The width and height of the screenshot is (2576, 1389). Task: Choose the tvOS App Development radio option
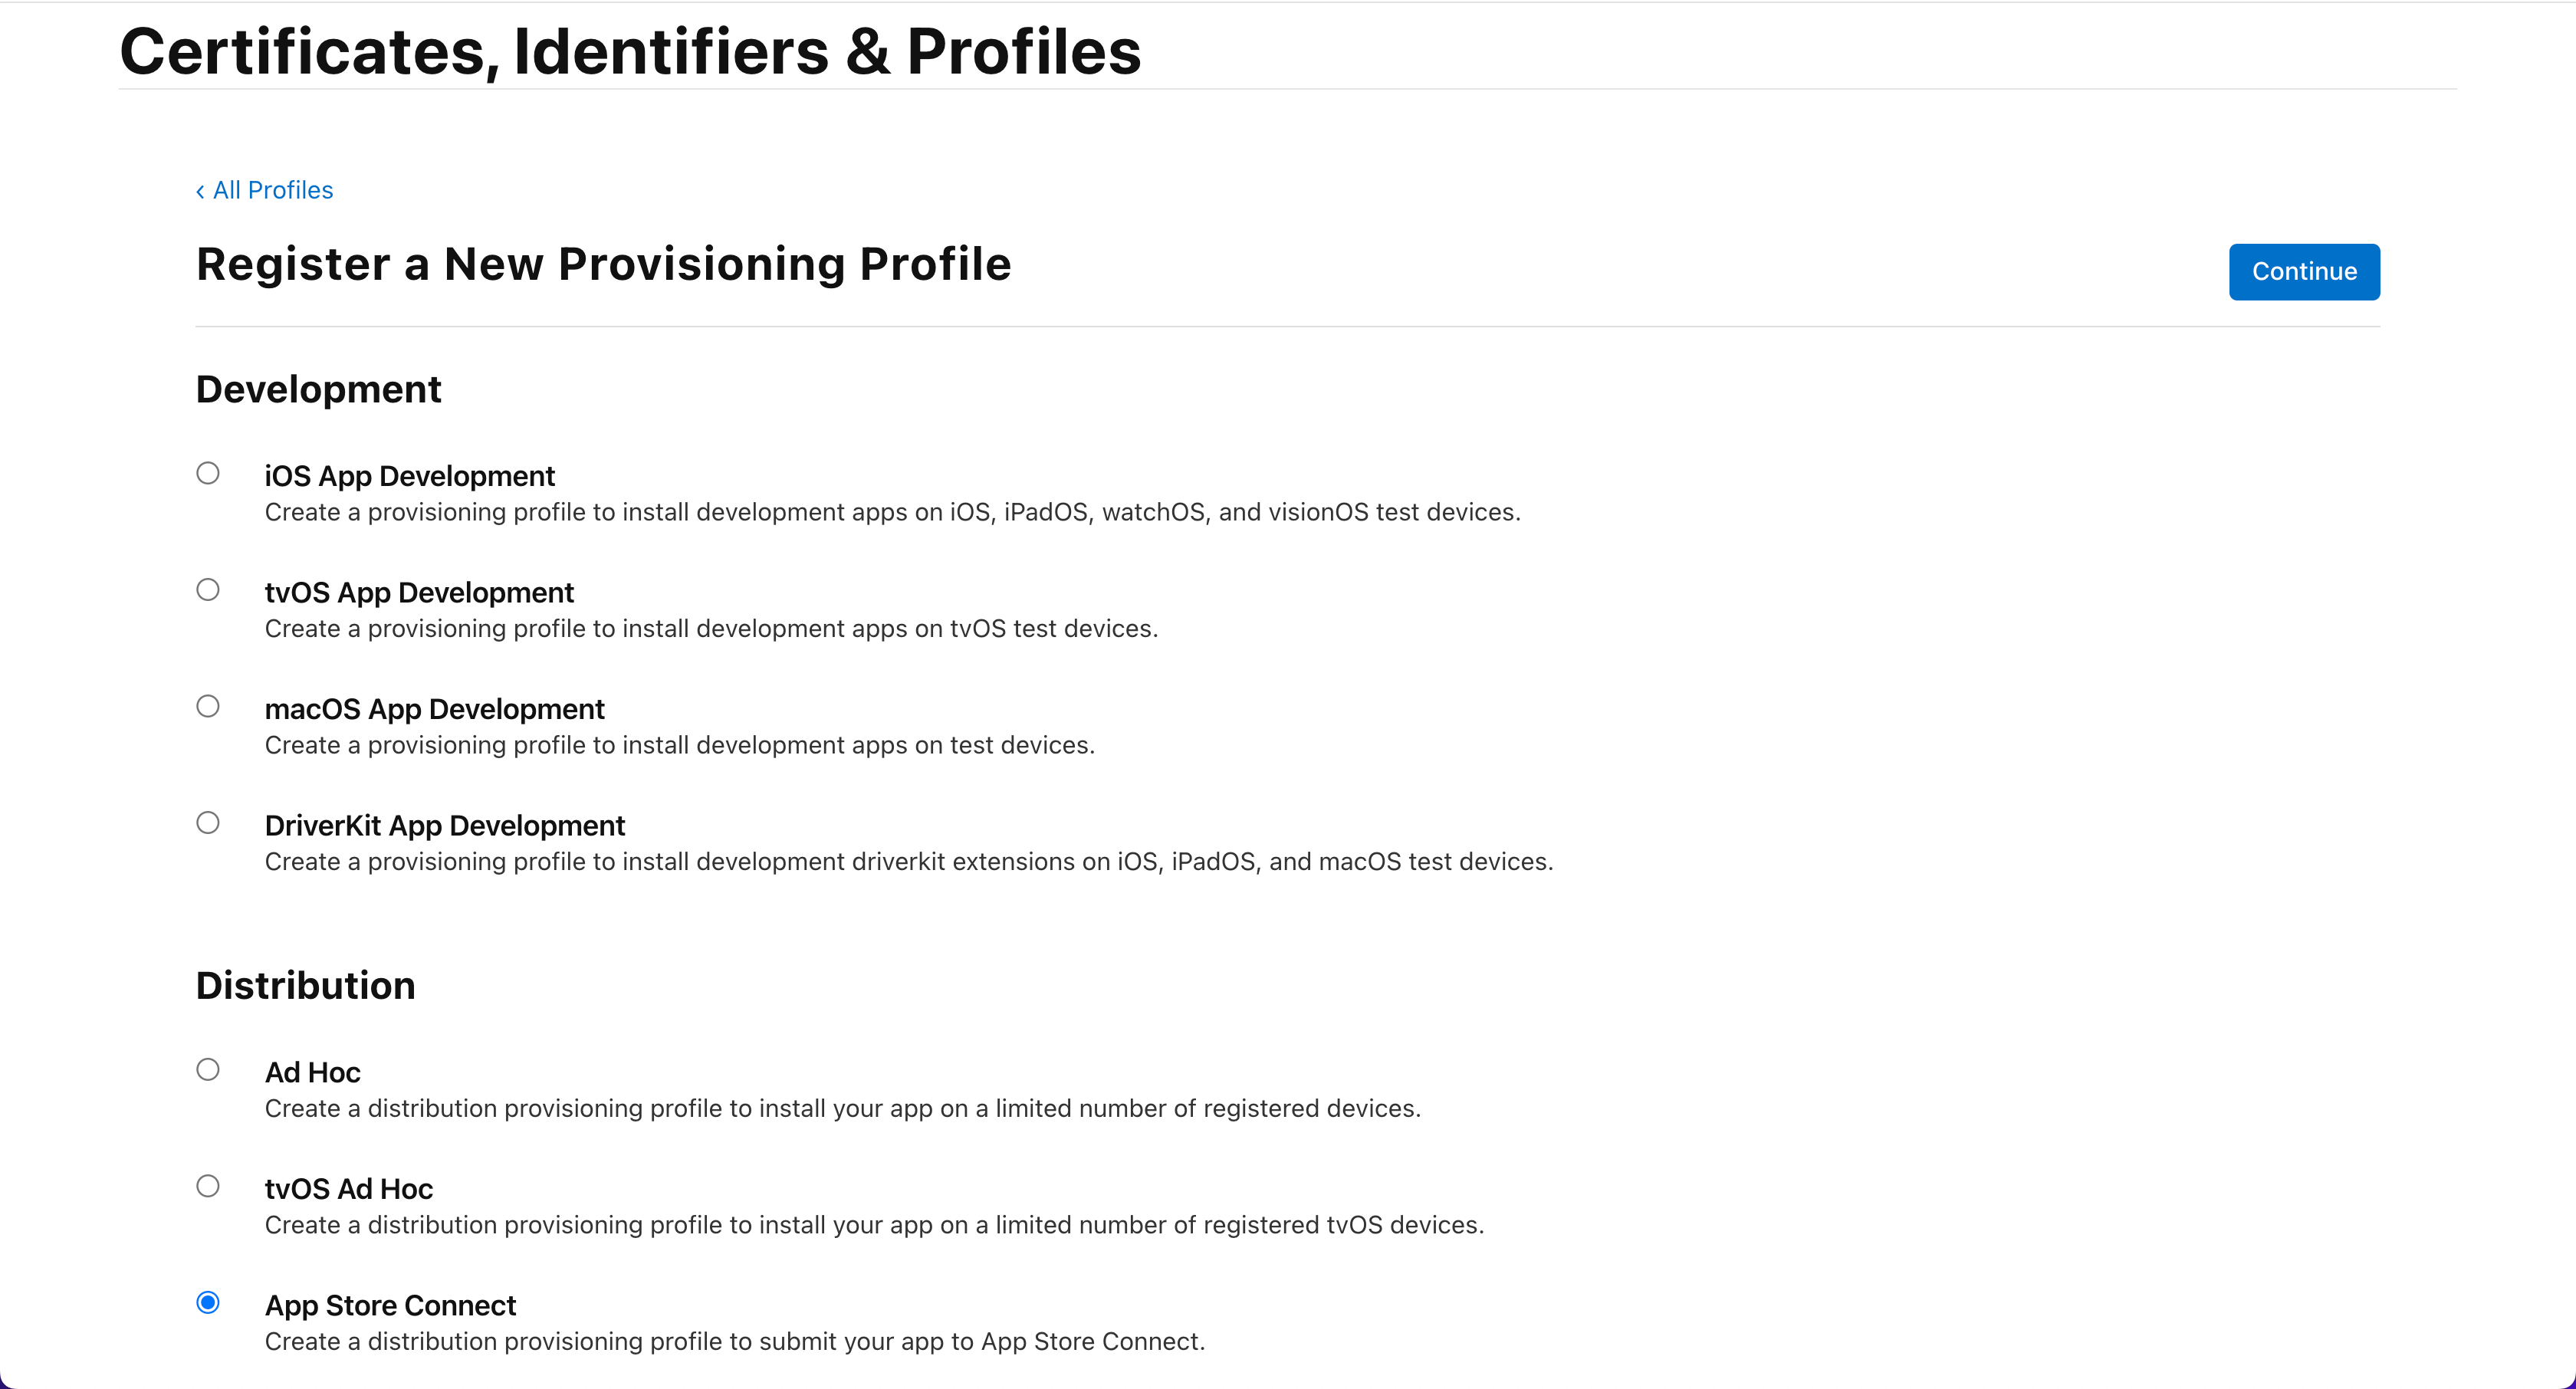tap(208, 590)
